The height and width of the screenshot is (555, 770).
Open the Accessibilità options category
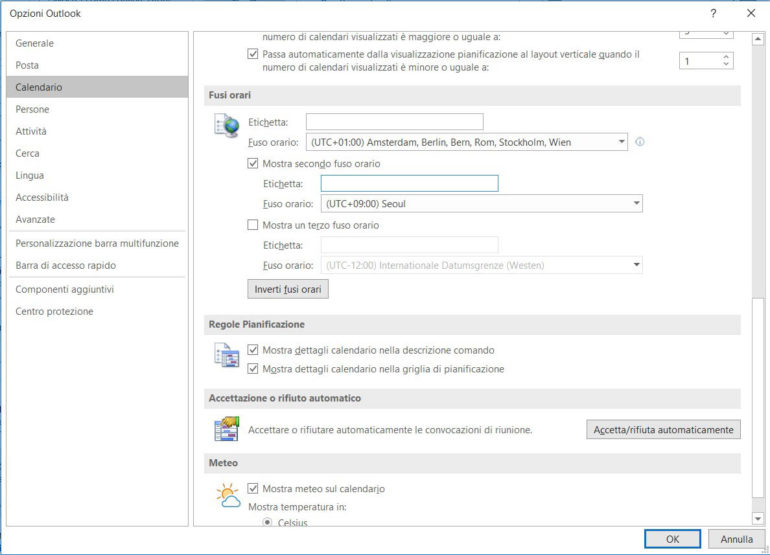click(97, 197)
